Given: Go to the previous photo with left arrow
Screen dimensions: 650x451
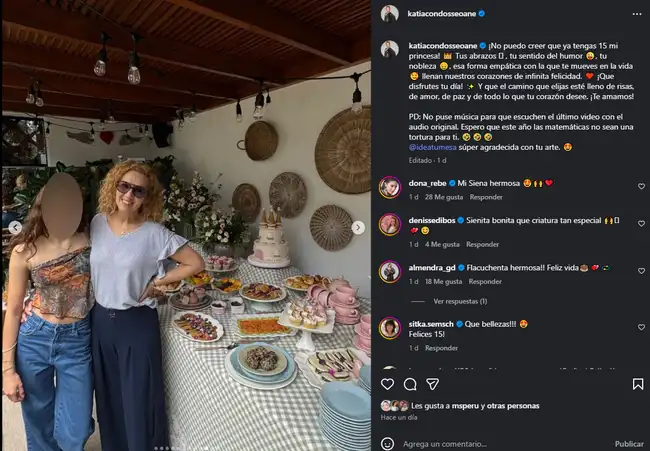Looking at the screenshot, I should coord(14,228).
